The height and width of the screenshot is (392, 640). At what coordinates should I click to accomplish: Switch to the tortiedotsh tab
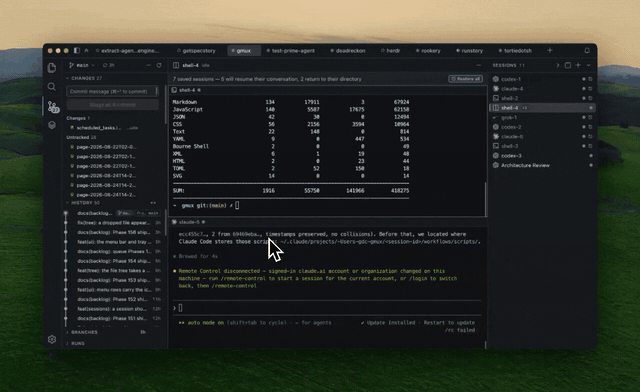[515, 51]
